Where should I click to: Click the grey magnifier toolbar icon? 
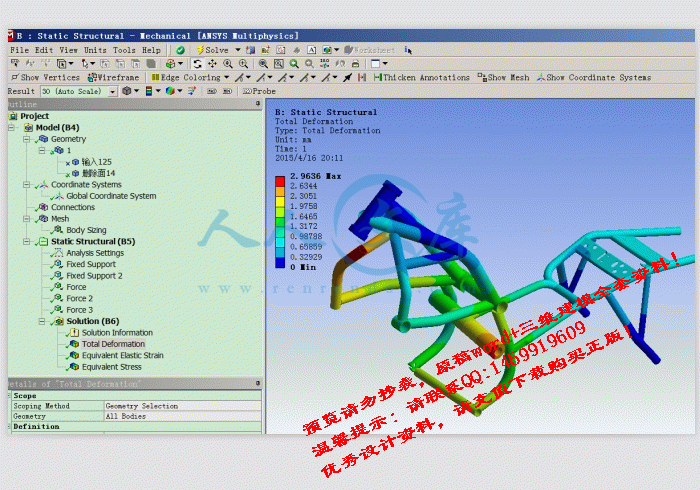coord(309,64)
